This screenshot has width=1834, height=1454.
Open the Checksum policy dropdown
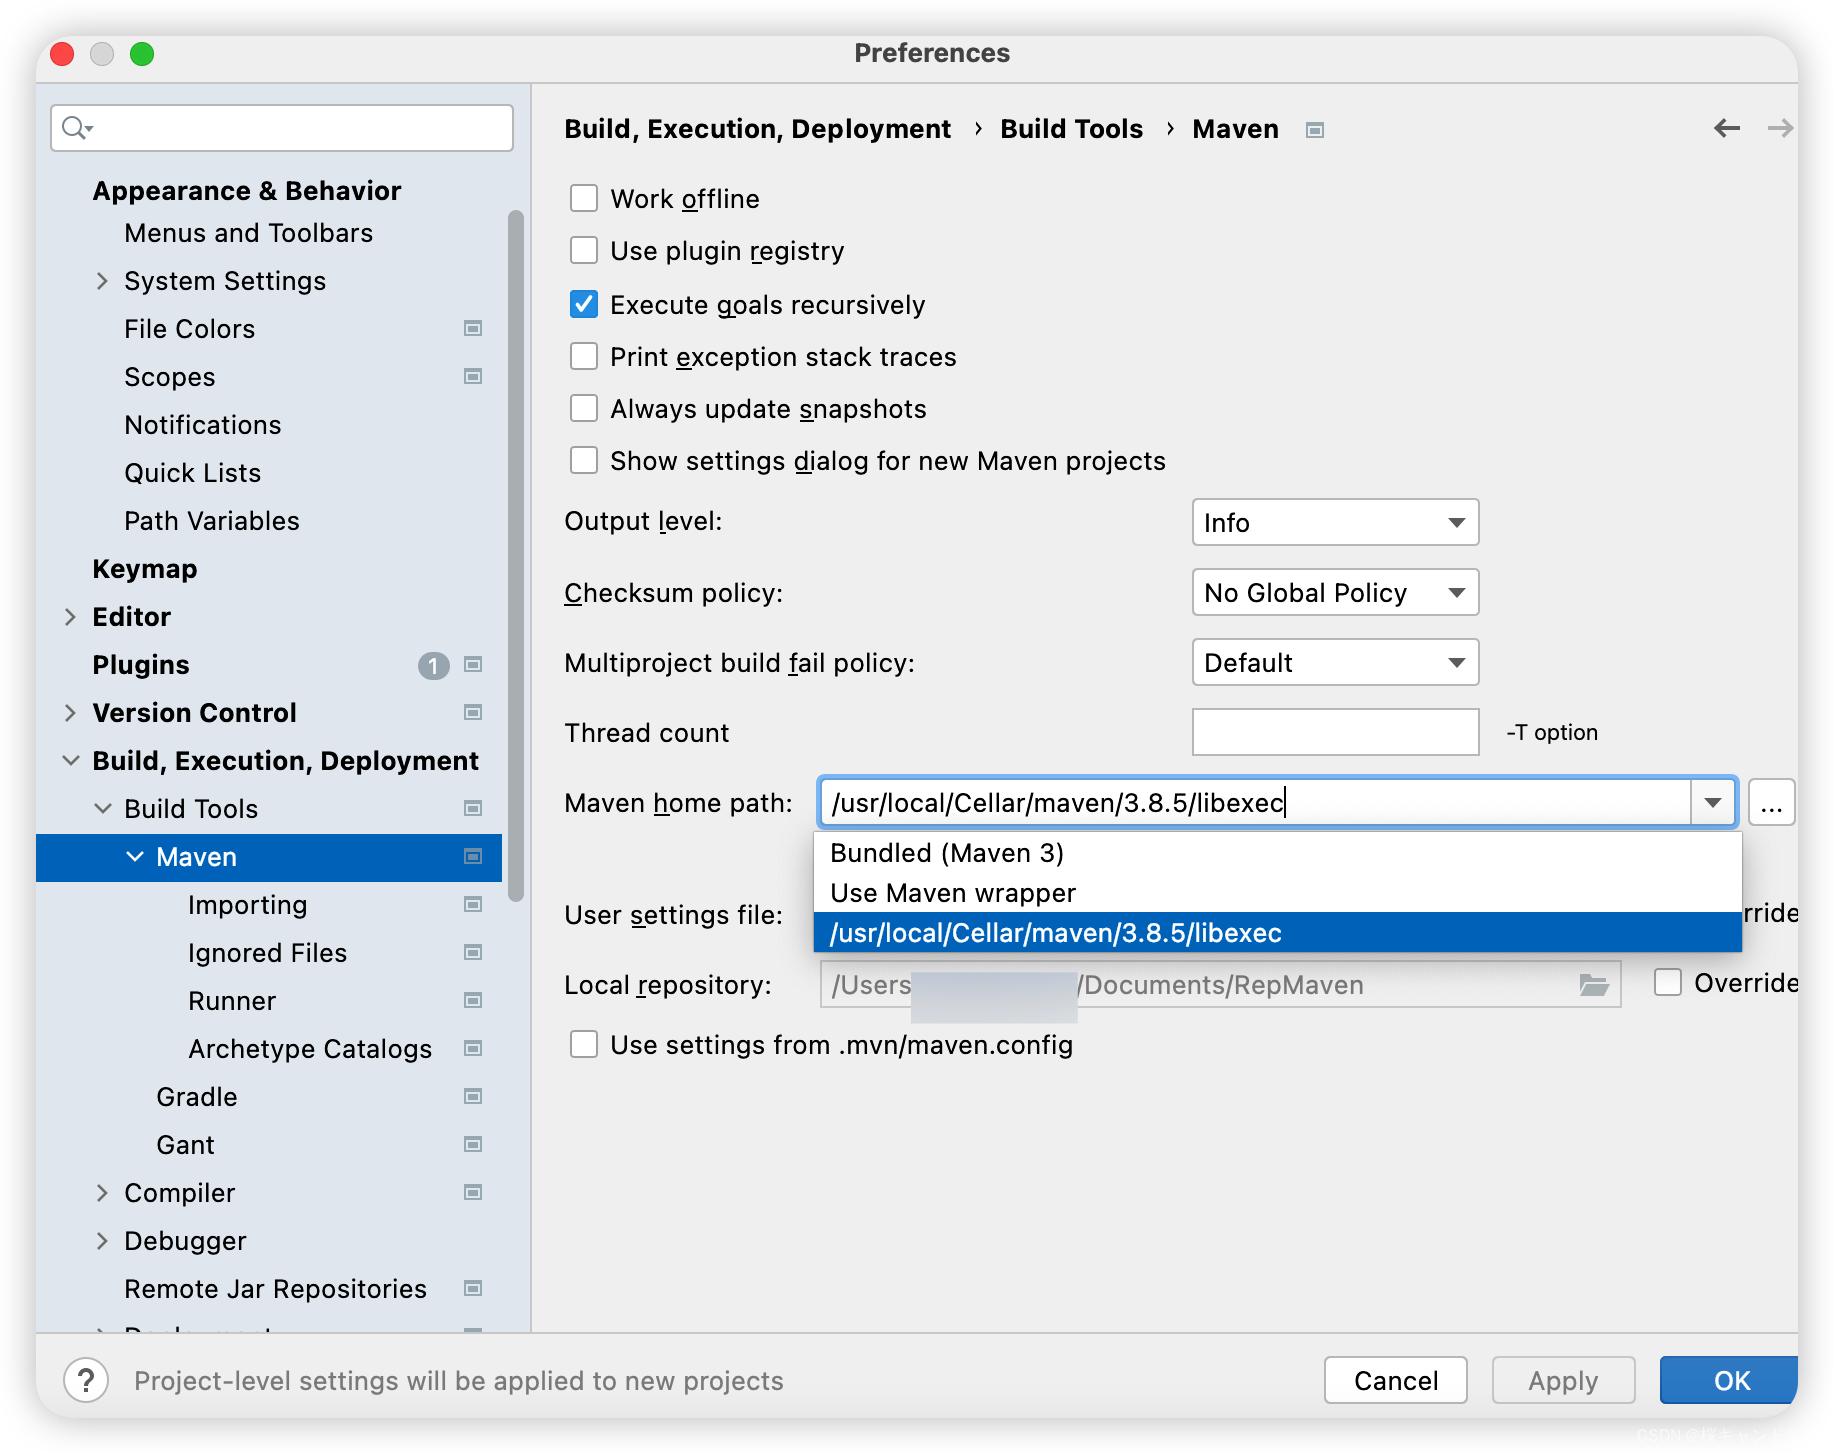point(1335,592)
